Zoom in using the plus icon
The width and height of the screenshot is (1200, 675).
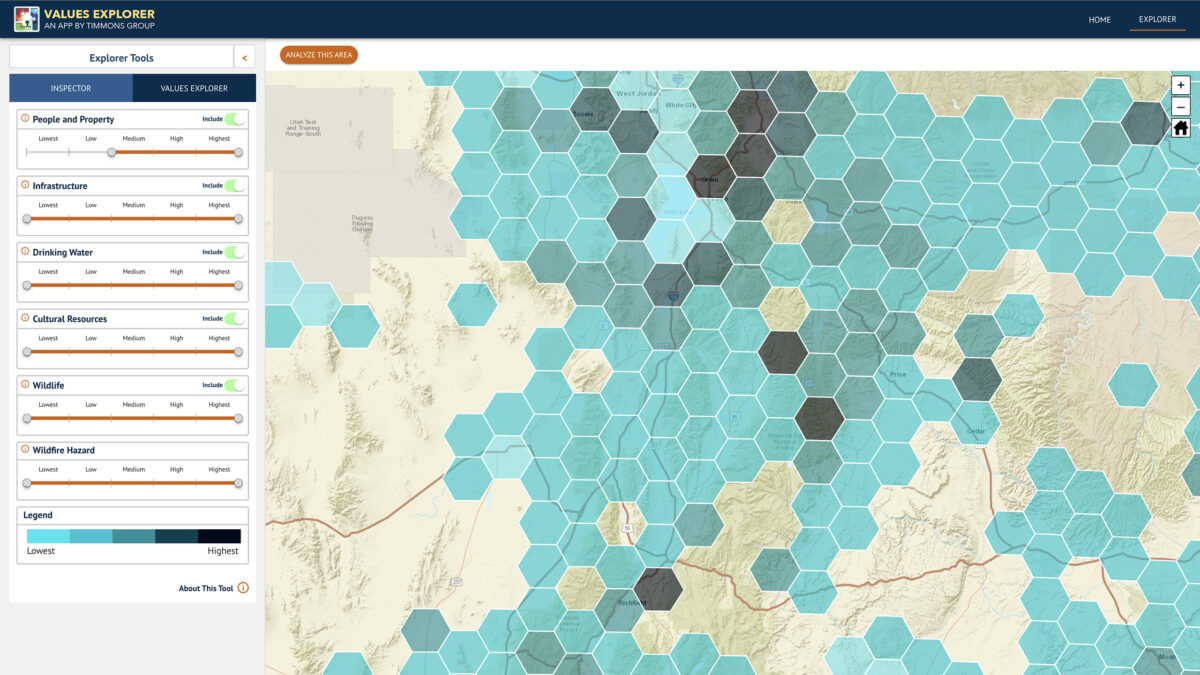(1181, 84)
